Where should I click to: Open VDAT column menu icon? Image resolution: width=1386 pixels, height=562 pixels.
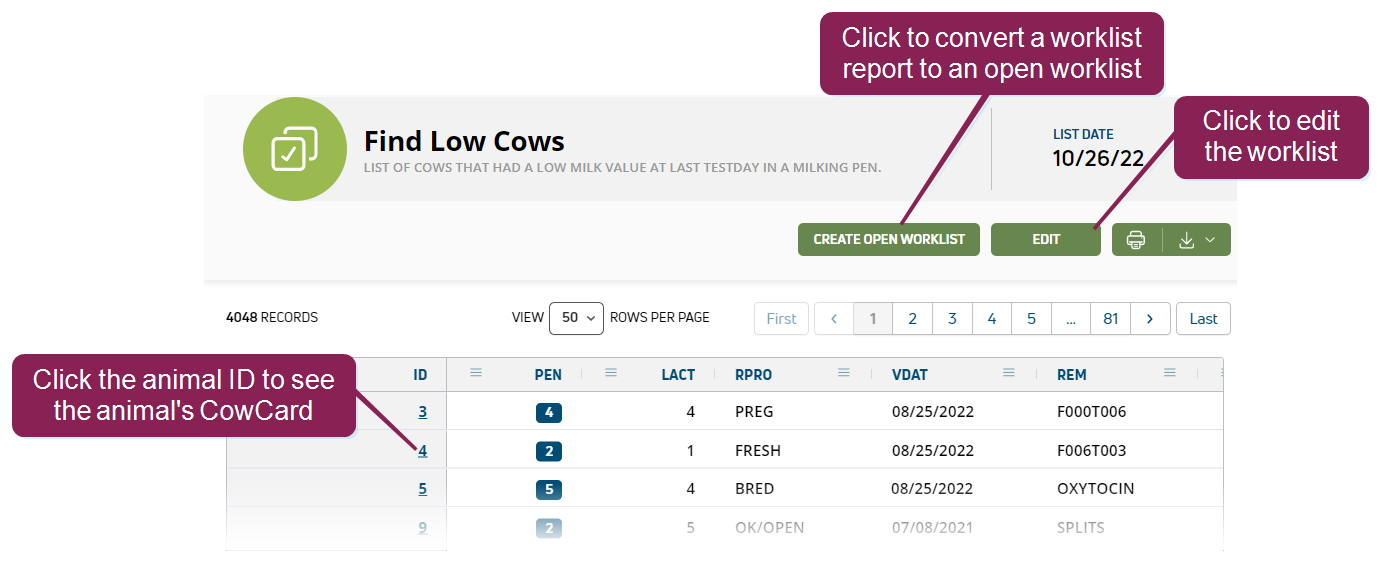coord(1009,373)
